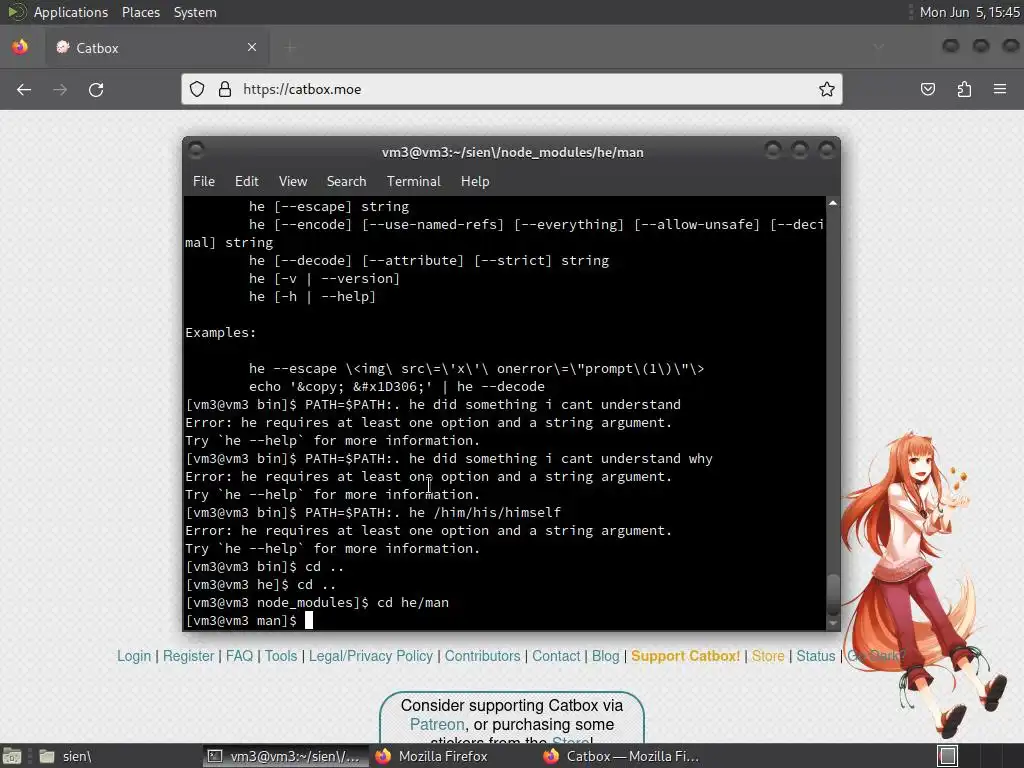Image resolution: width=1024 pixels, height=768 pixels.
Task: Expand the list all tabs chevron
Action: pos(878,47)
